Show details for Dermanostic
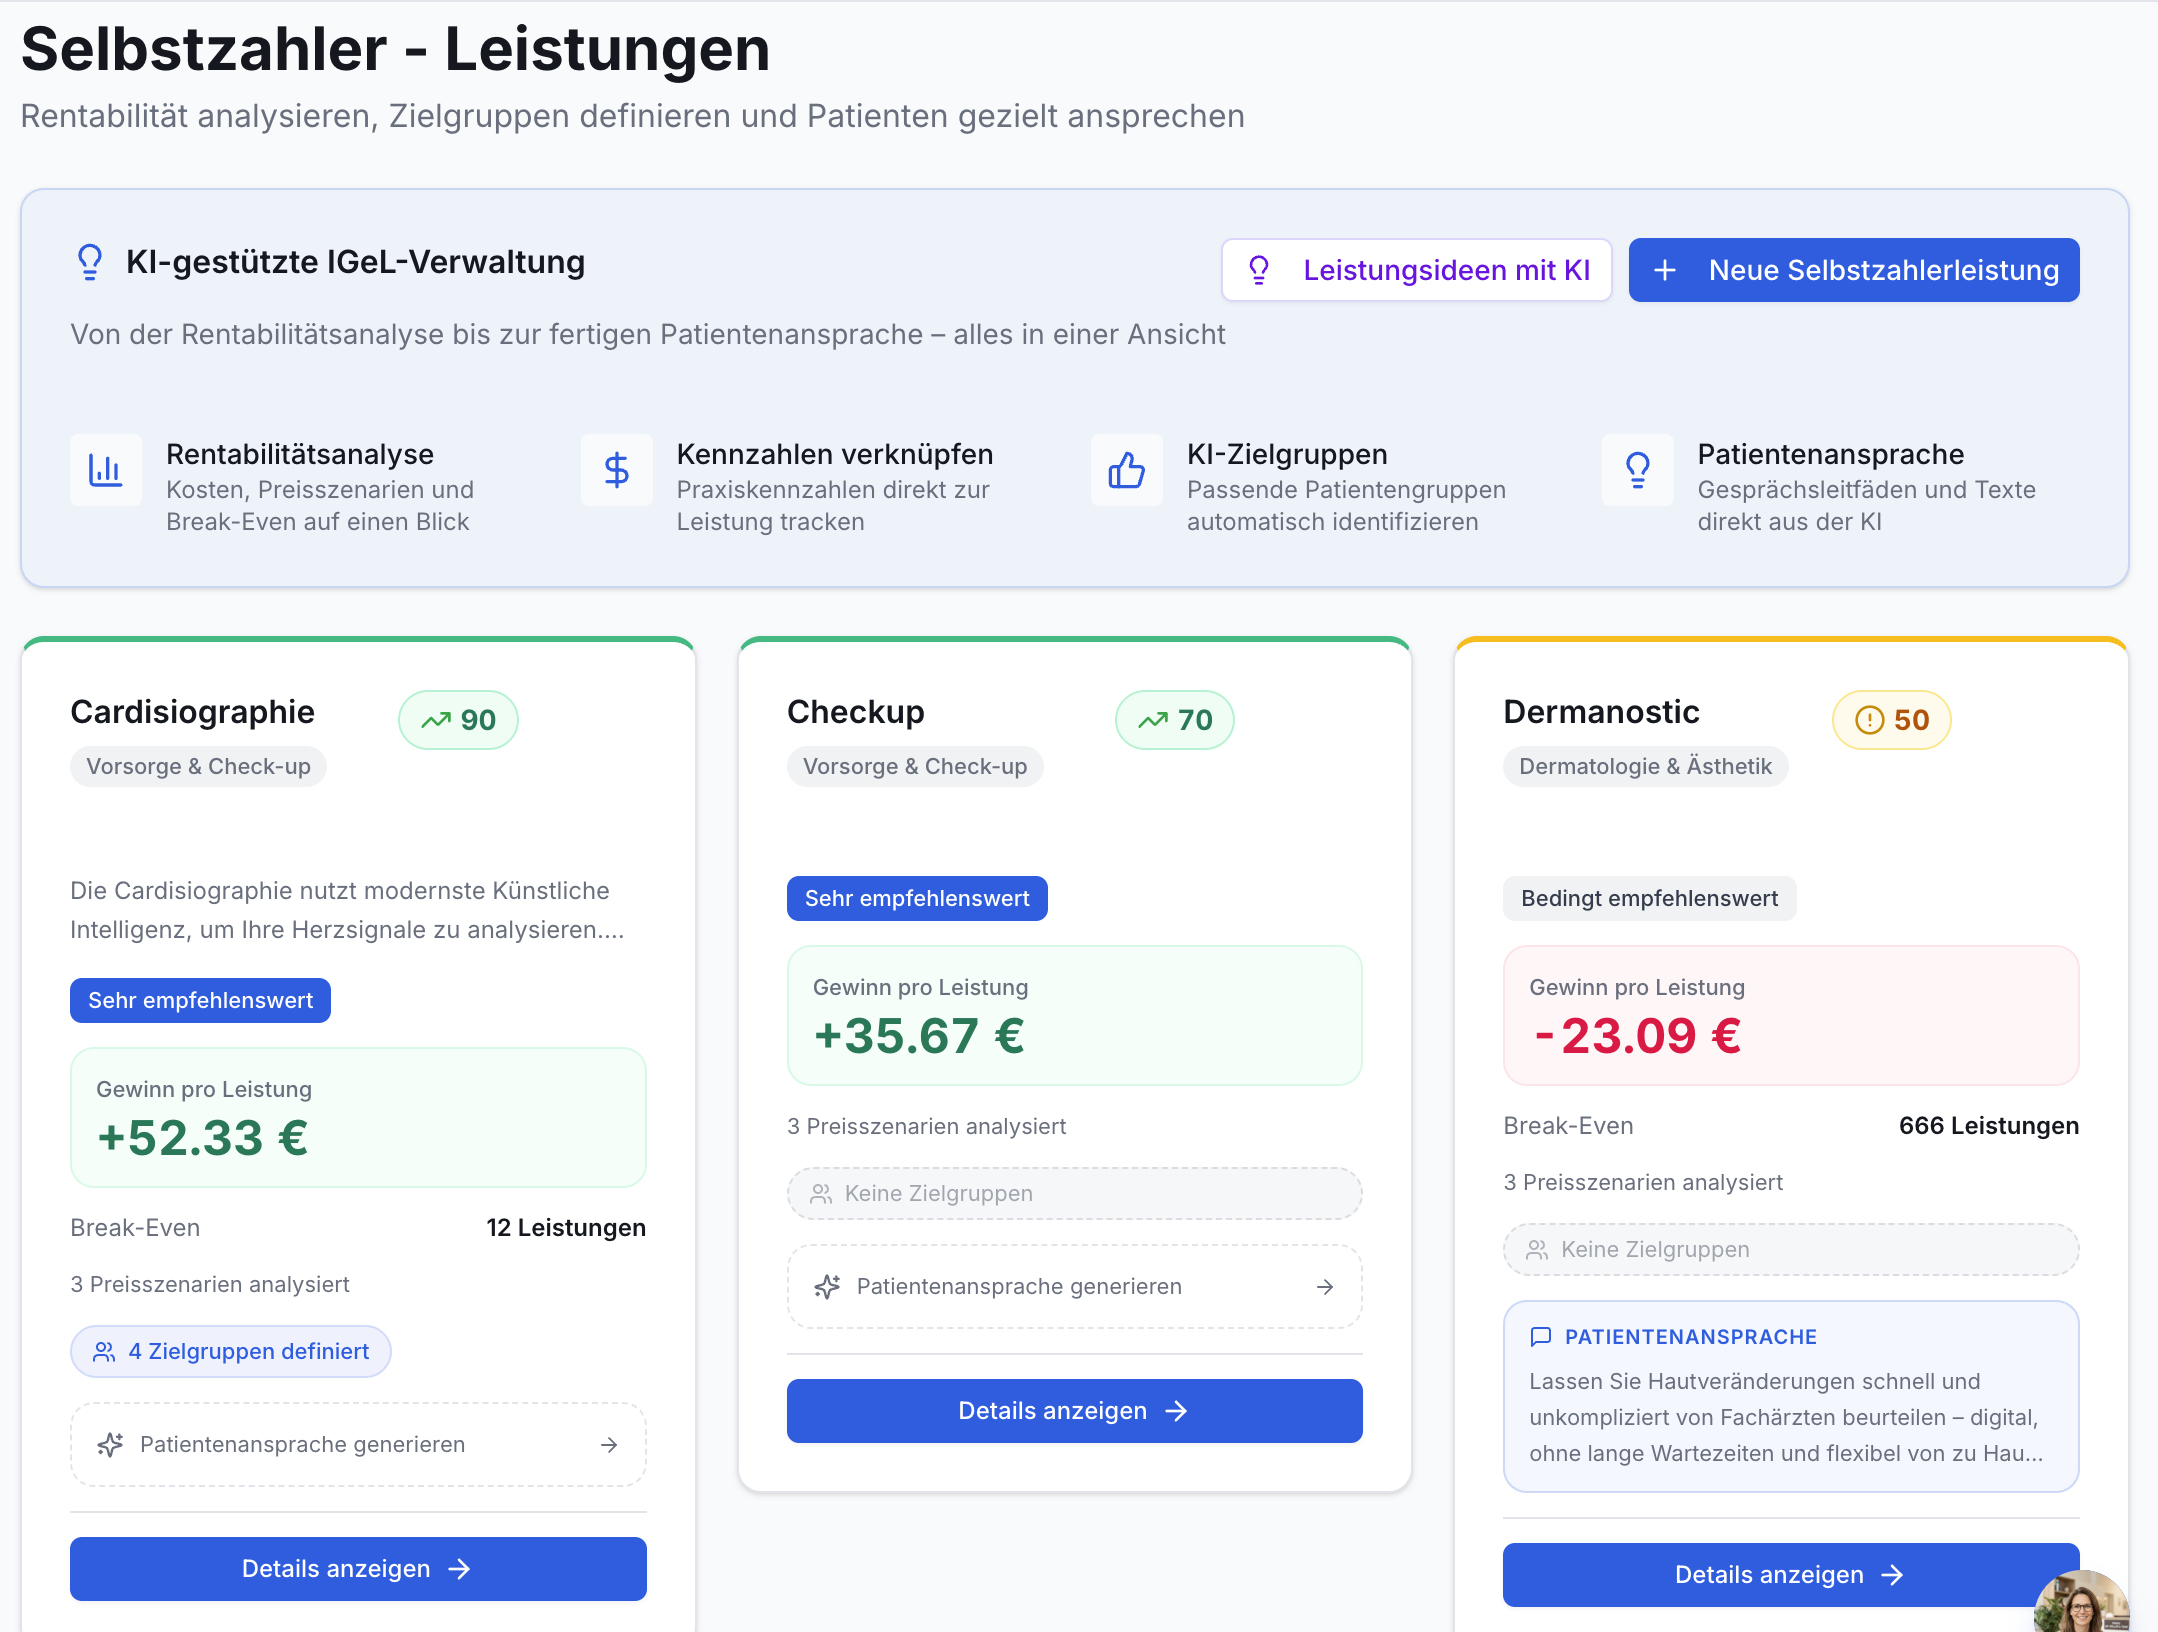Viewport: 2158px width, 1632px height. (x=1791, y=1575)
